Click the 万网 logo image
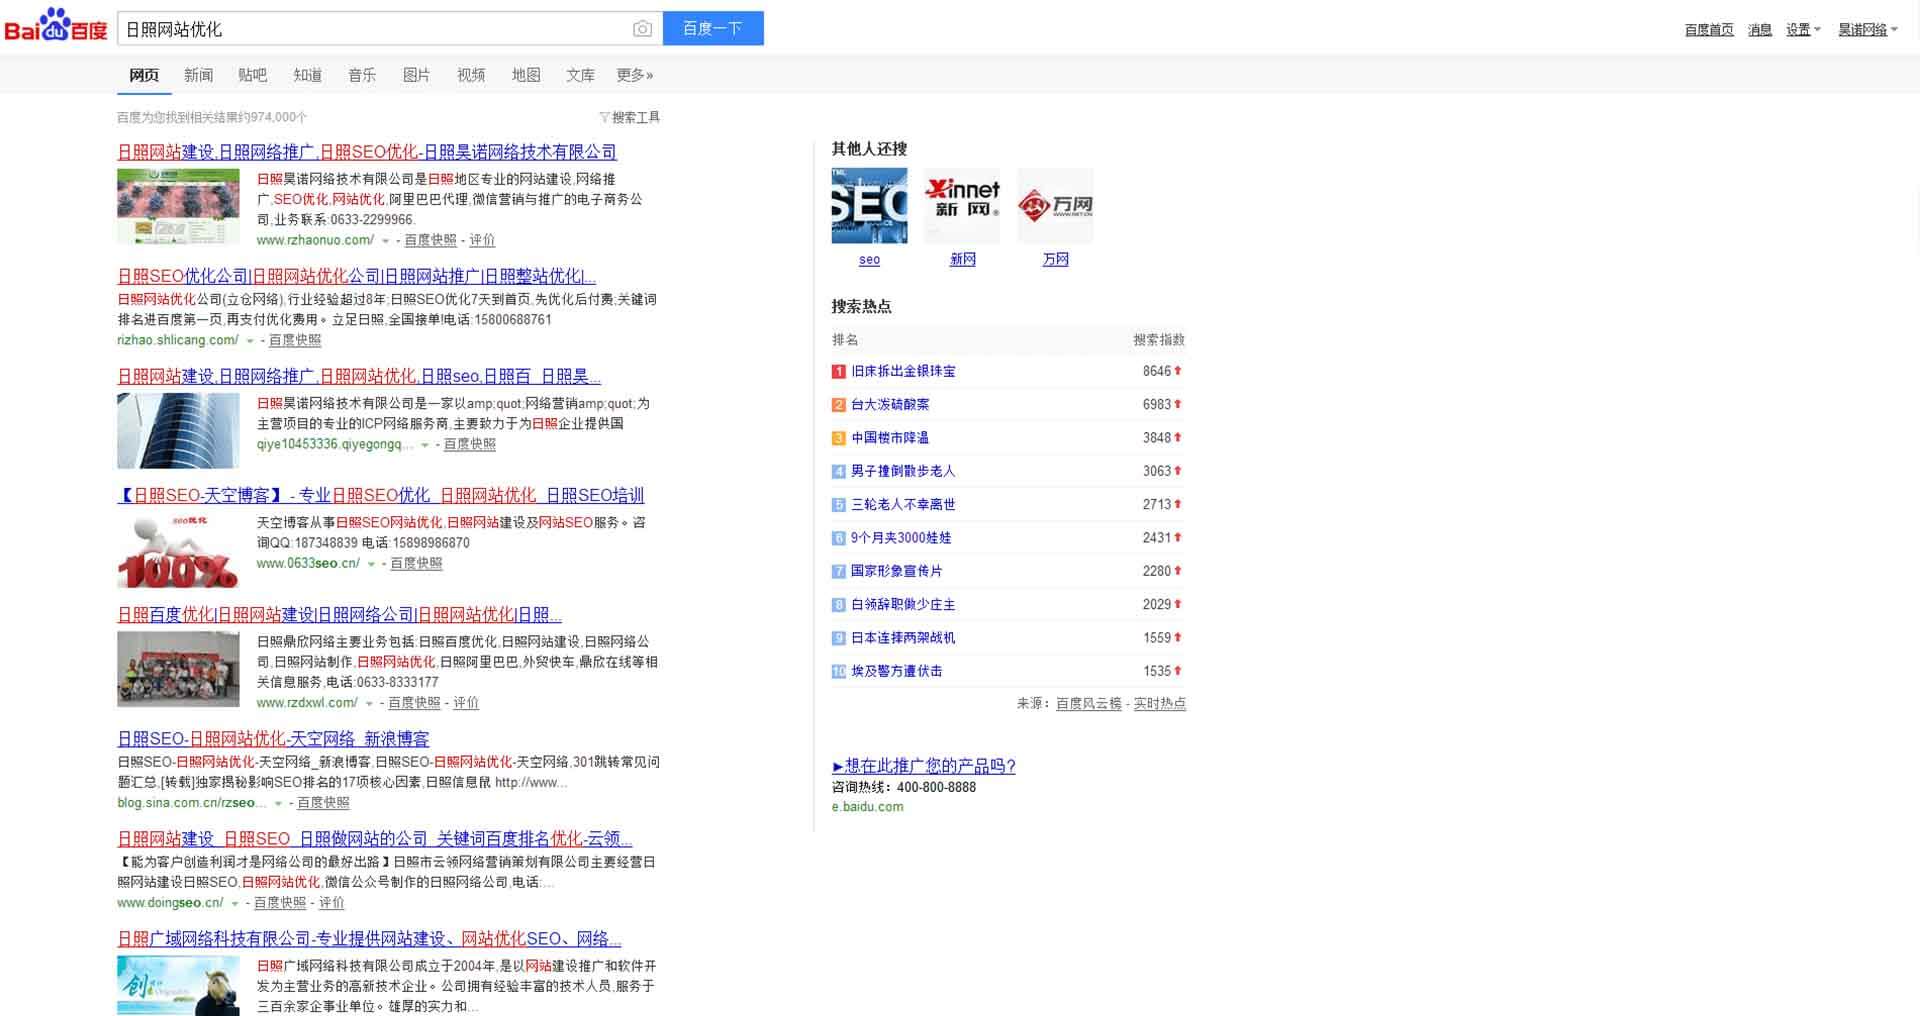 [1055, 205]
